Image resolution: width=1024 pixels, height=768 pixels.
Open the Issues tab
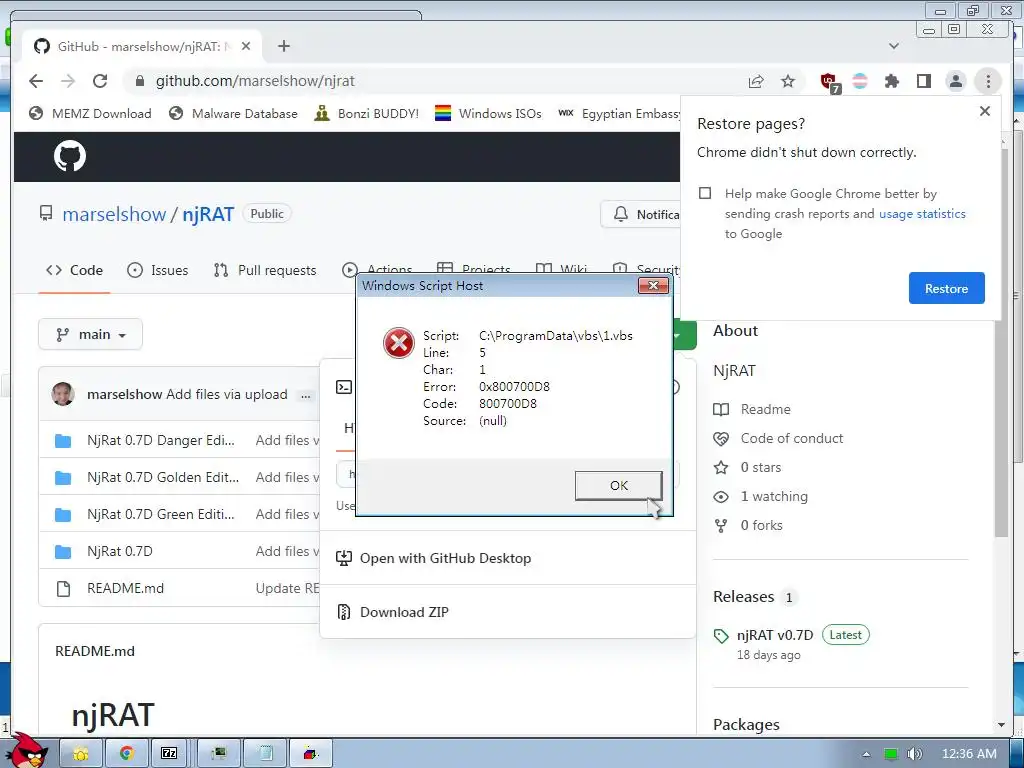click(x=157, y=270)
